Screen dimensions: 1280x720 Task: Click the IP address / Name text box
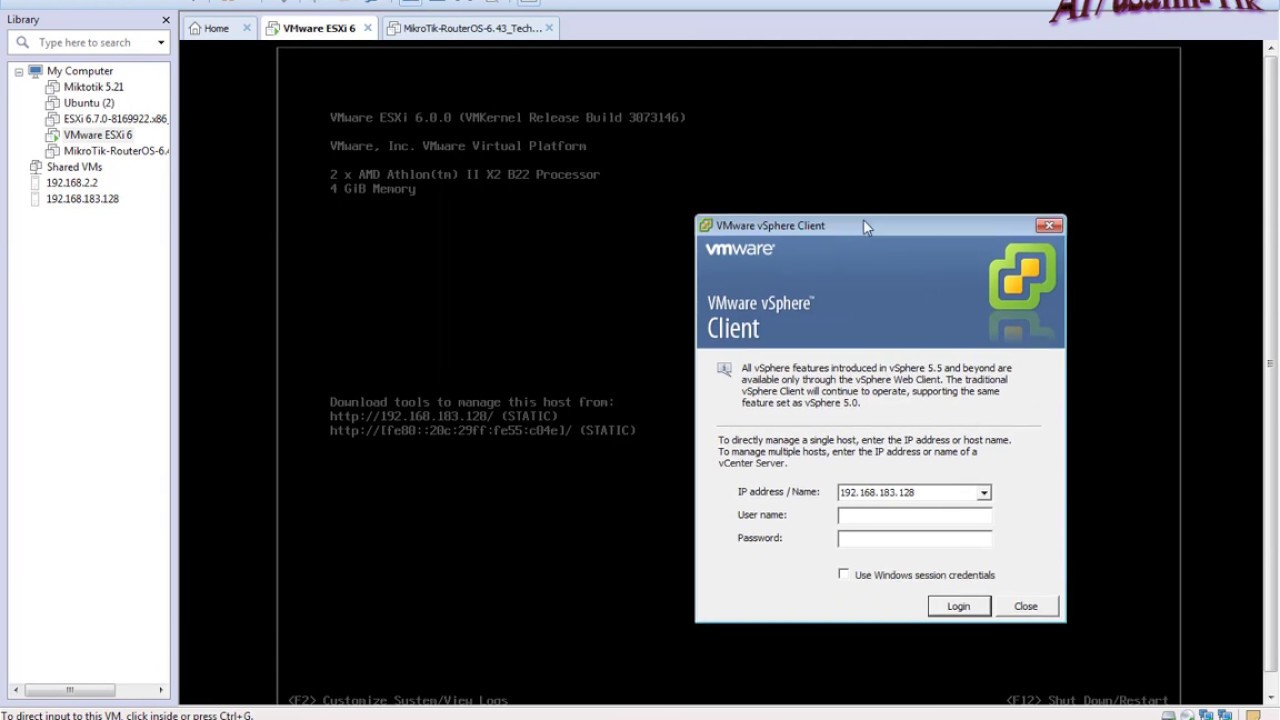click(907, 493)
